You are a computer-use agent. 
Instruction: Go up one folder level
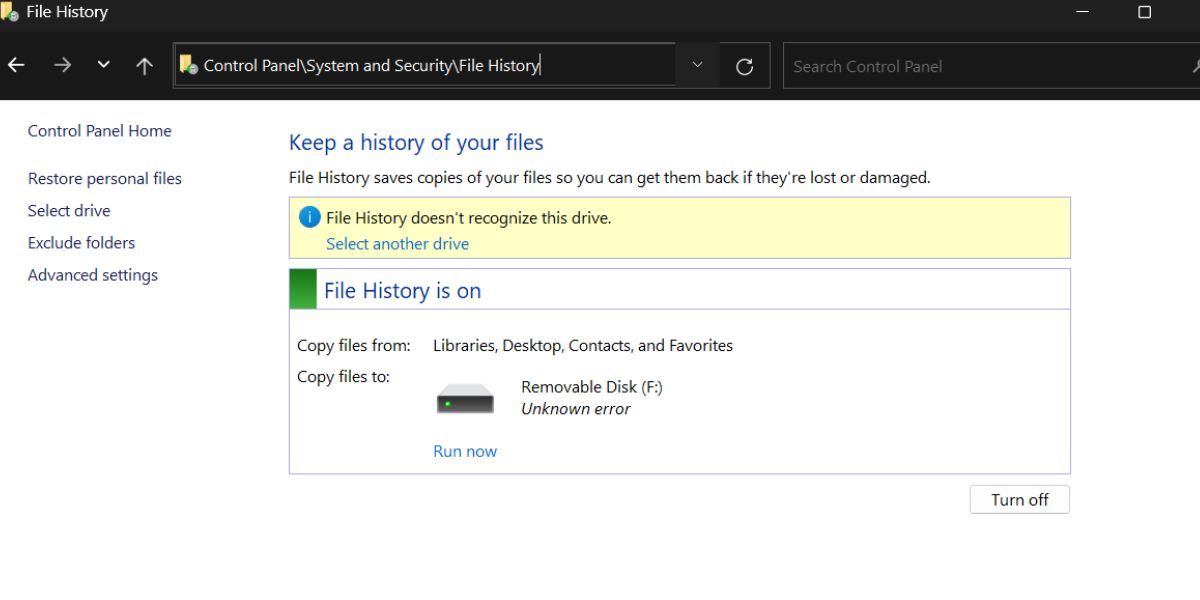click(144, 66)
